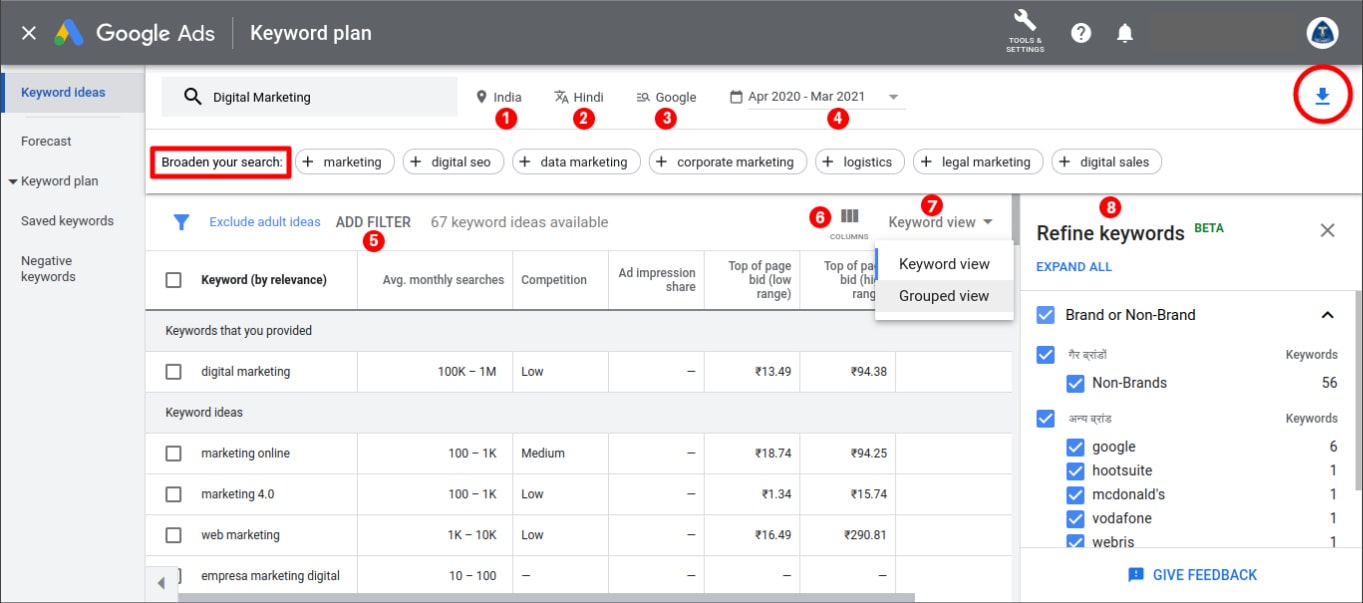Collapse the Brand or Non-Brand section

1327,315
